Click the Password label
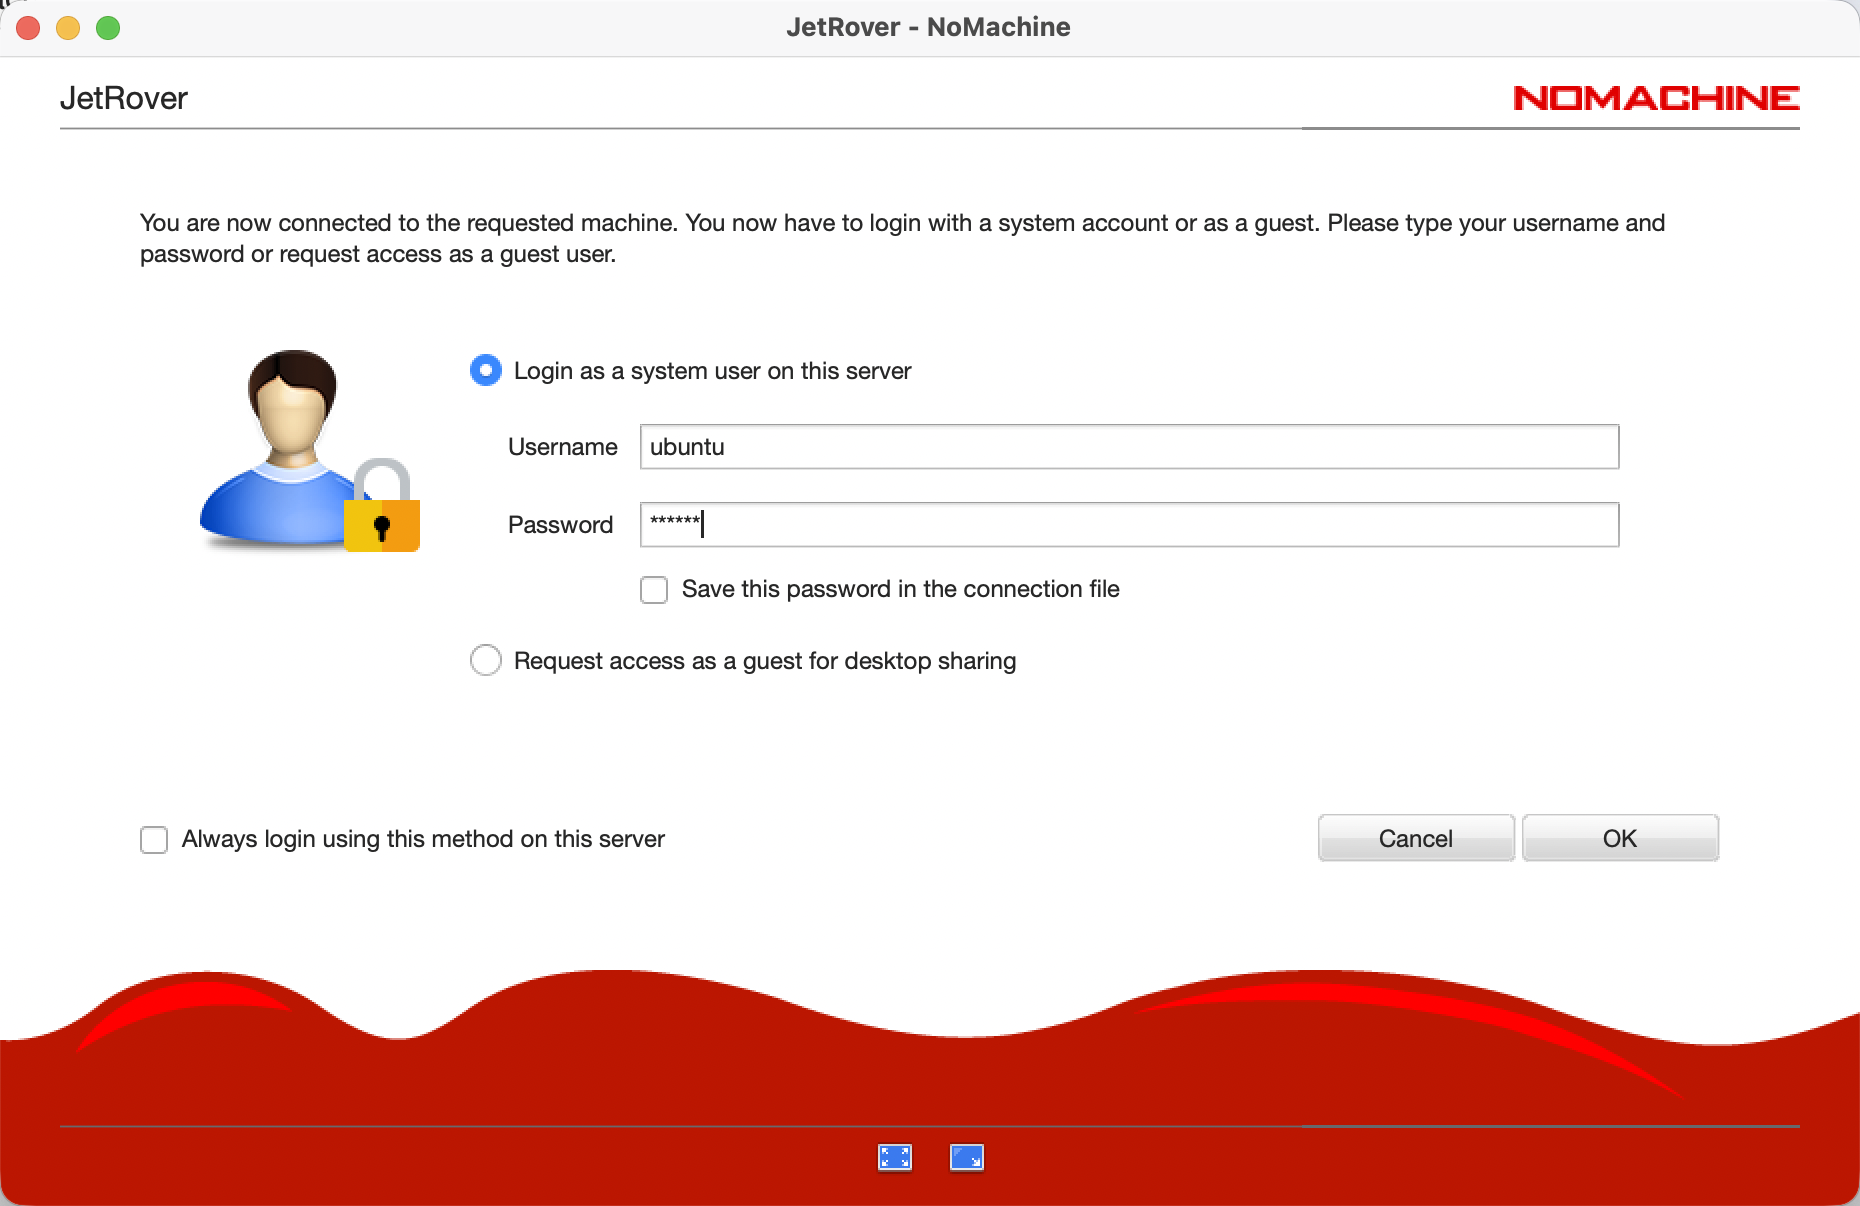1860x1206 pixels. (x=560, y=525)
